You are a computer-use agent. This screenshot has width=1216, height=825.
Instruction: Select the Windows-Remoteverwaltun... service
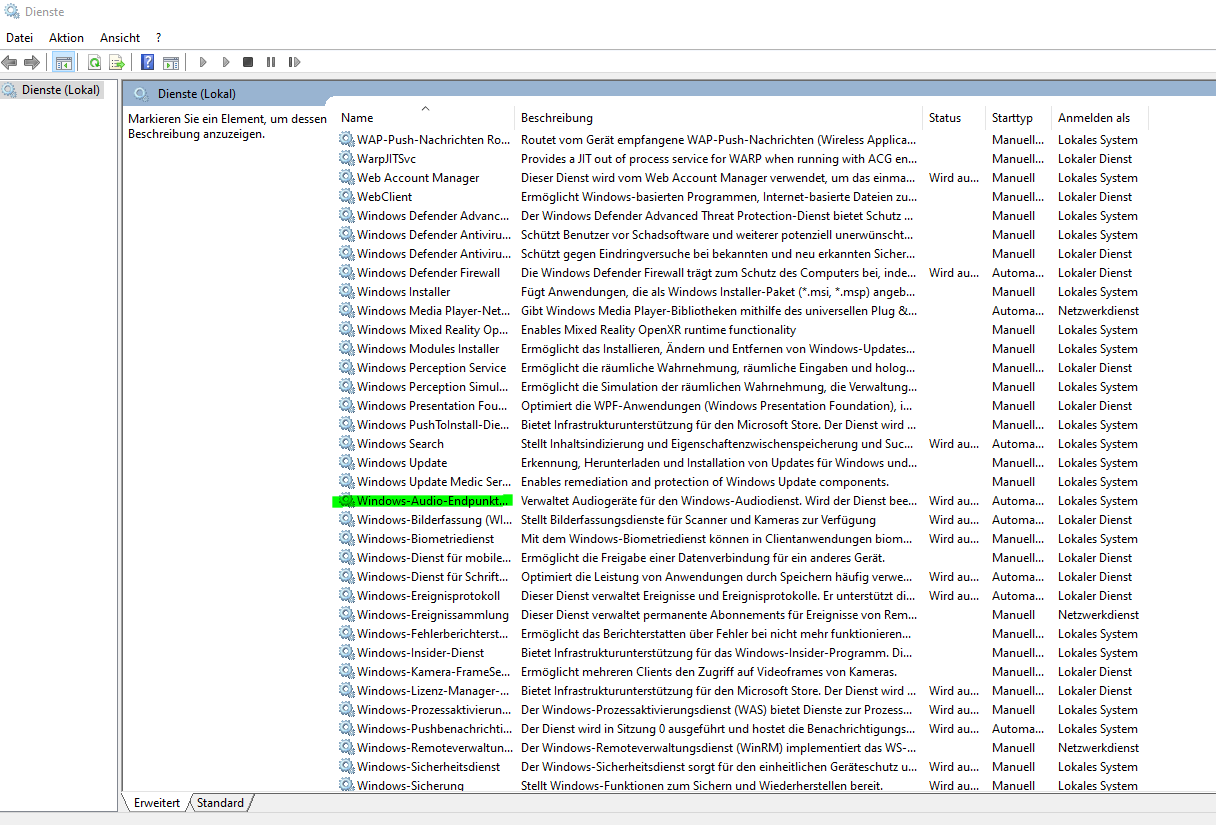pos(434,748)
